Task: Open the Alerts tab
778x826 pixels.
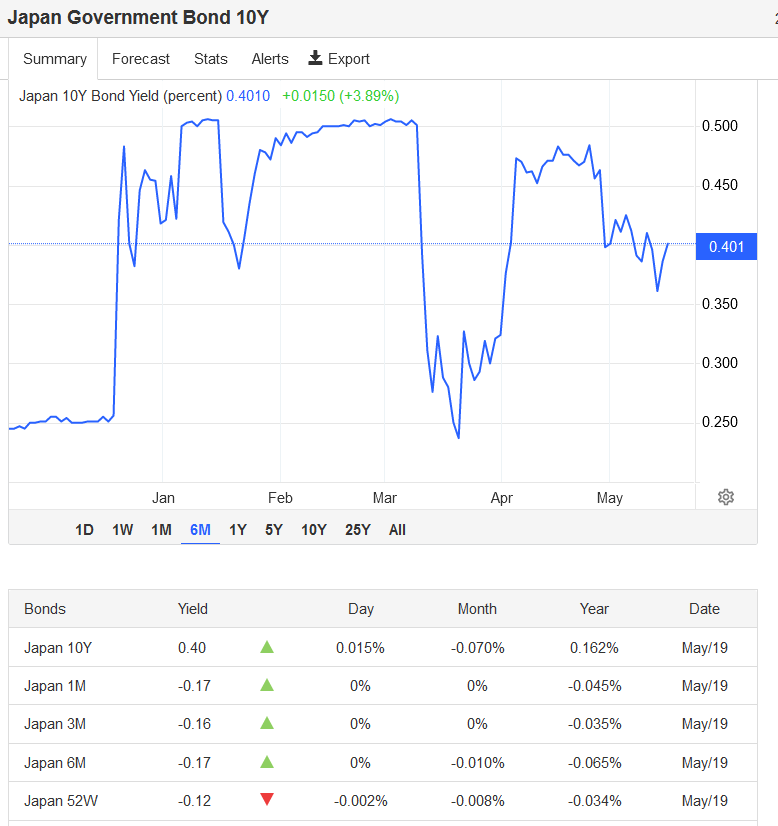Action: tap(270, 58)
